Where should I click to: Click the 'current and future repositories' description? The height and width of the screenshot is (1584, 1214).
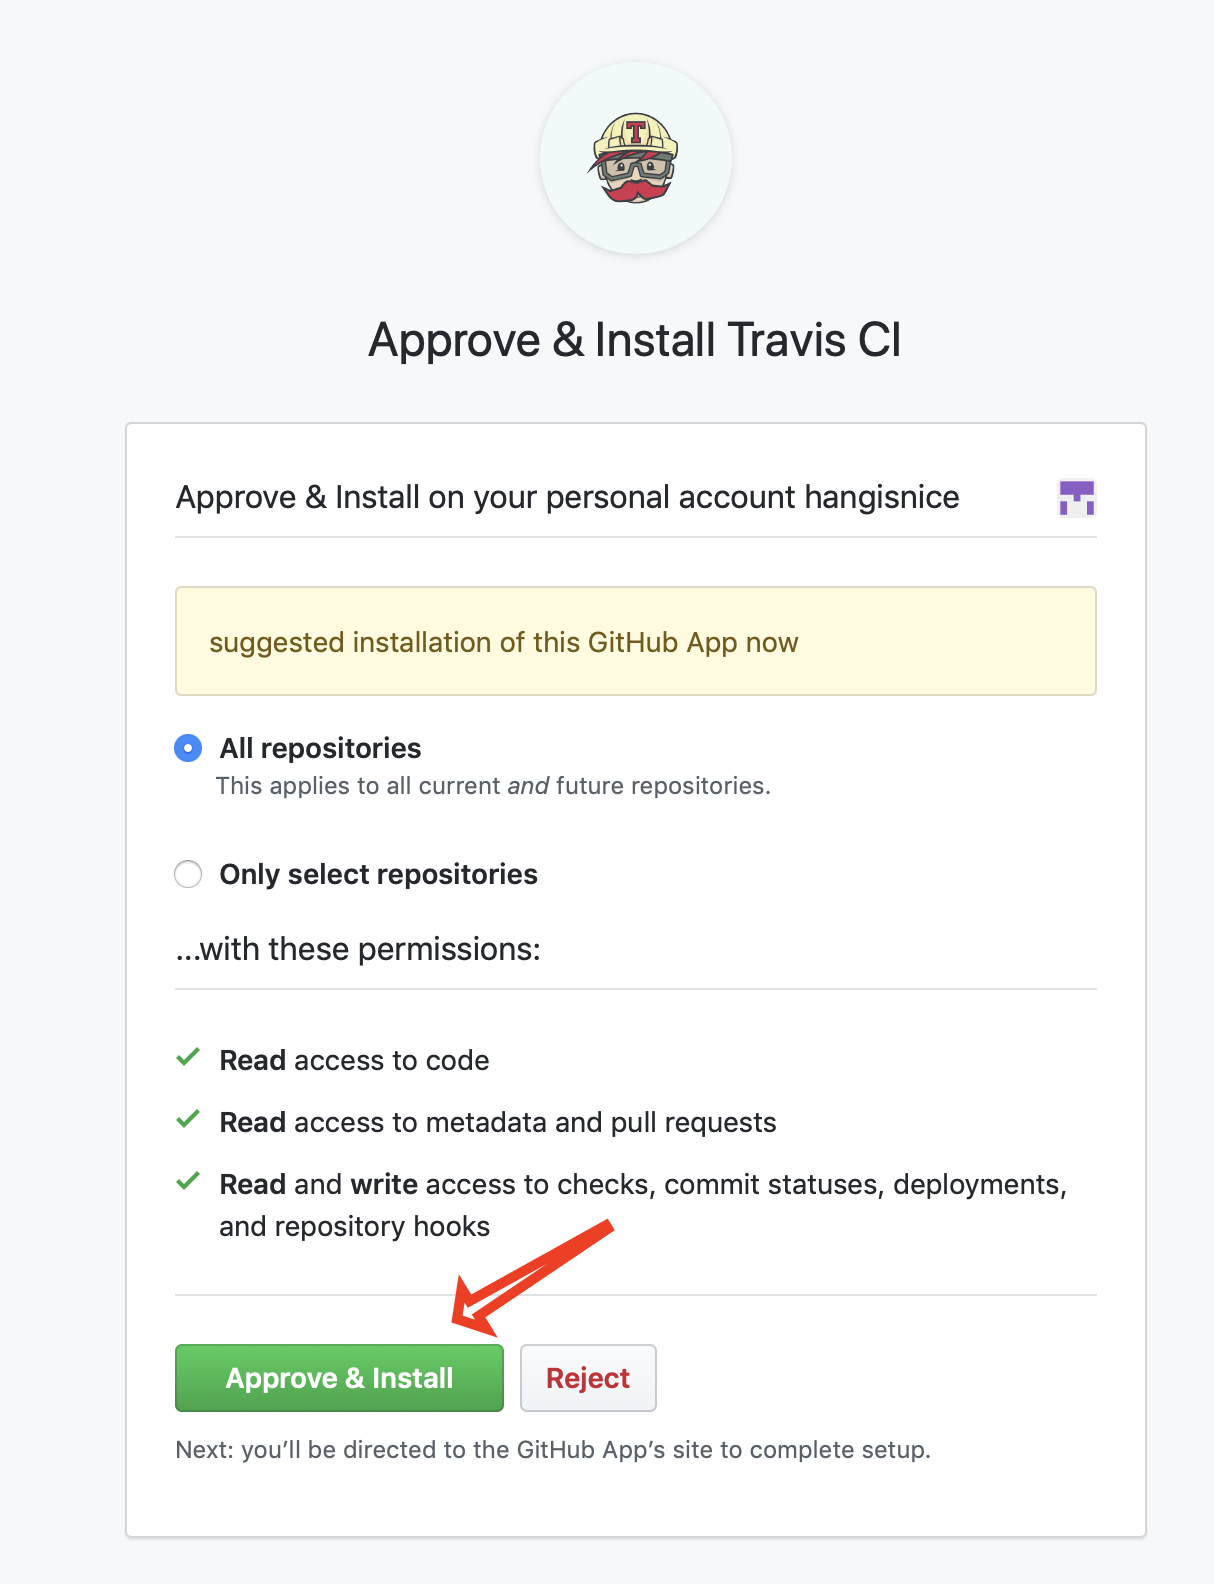[493, 786]
